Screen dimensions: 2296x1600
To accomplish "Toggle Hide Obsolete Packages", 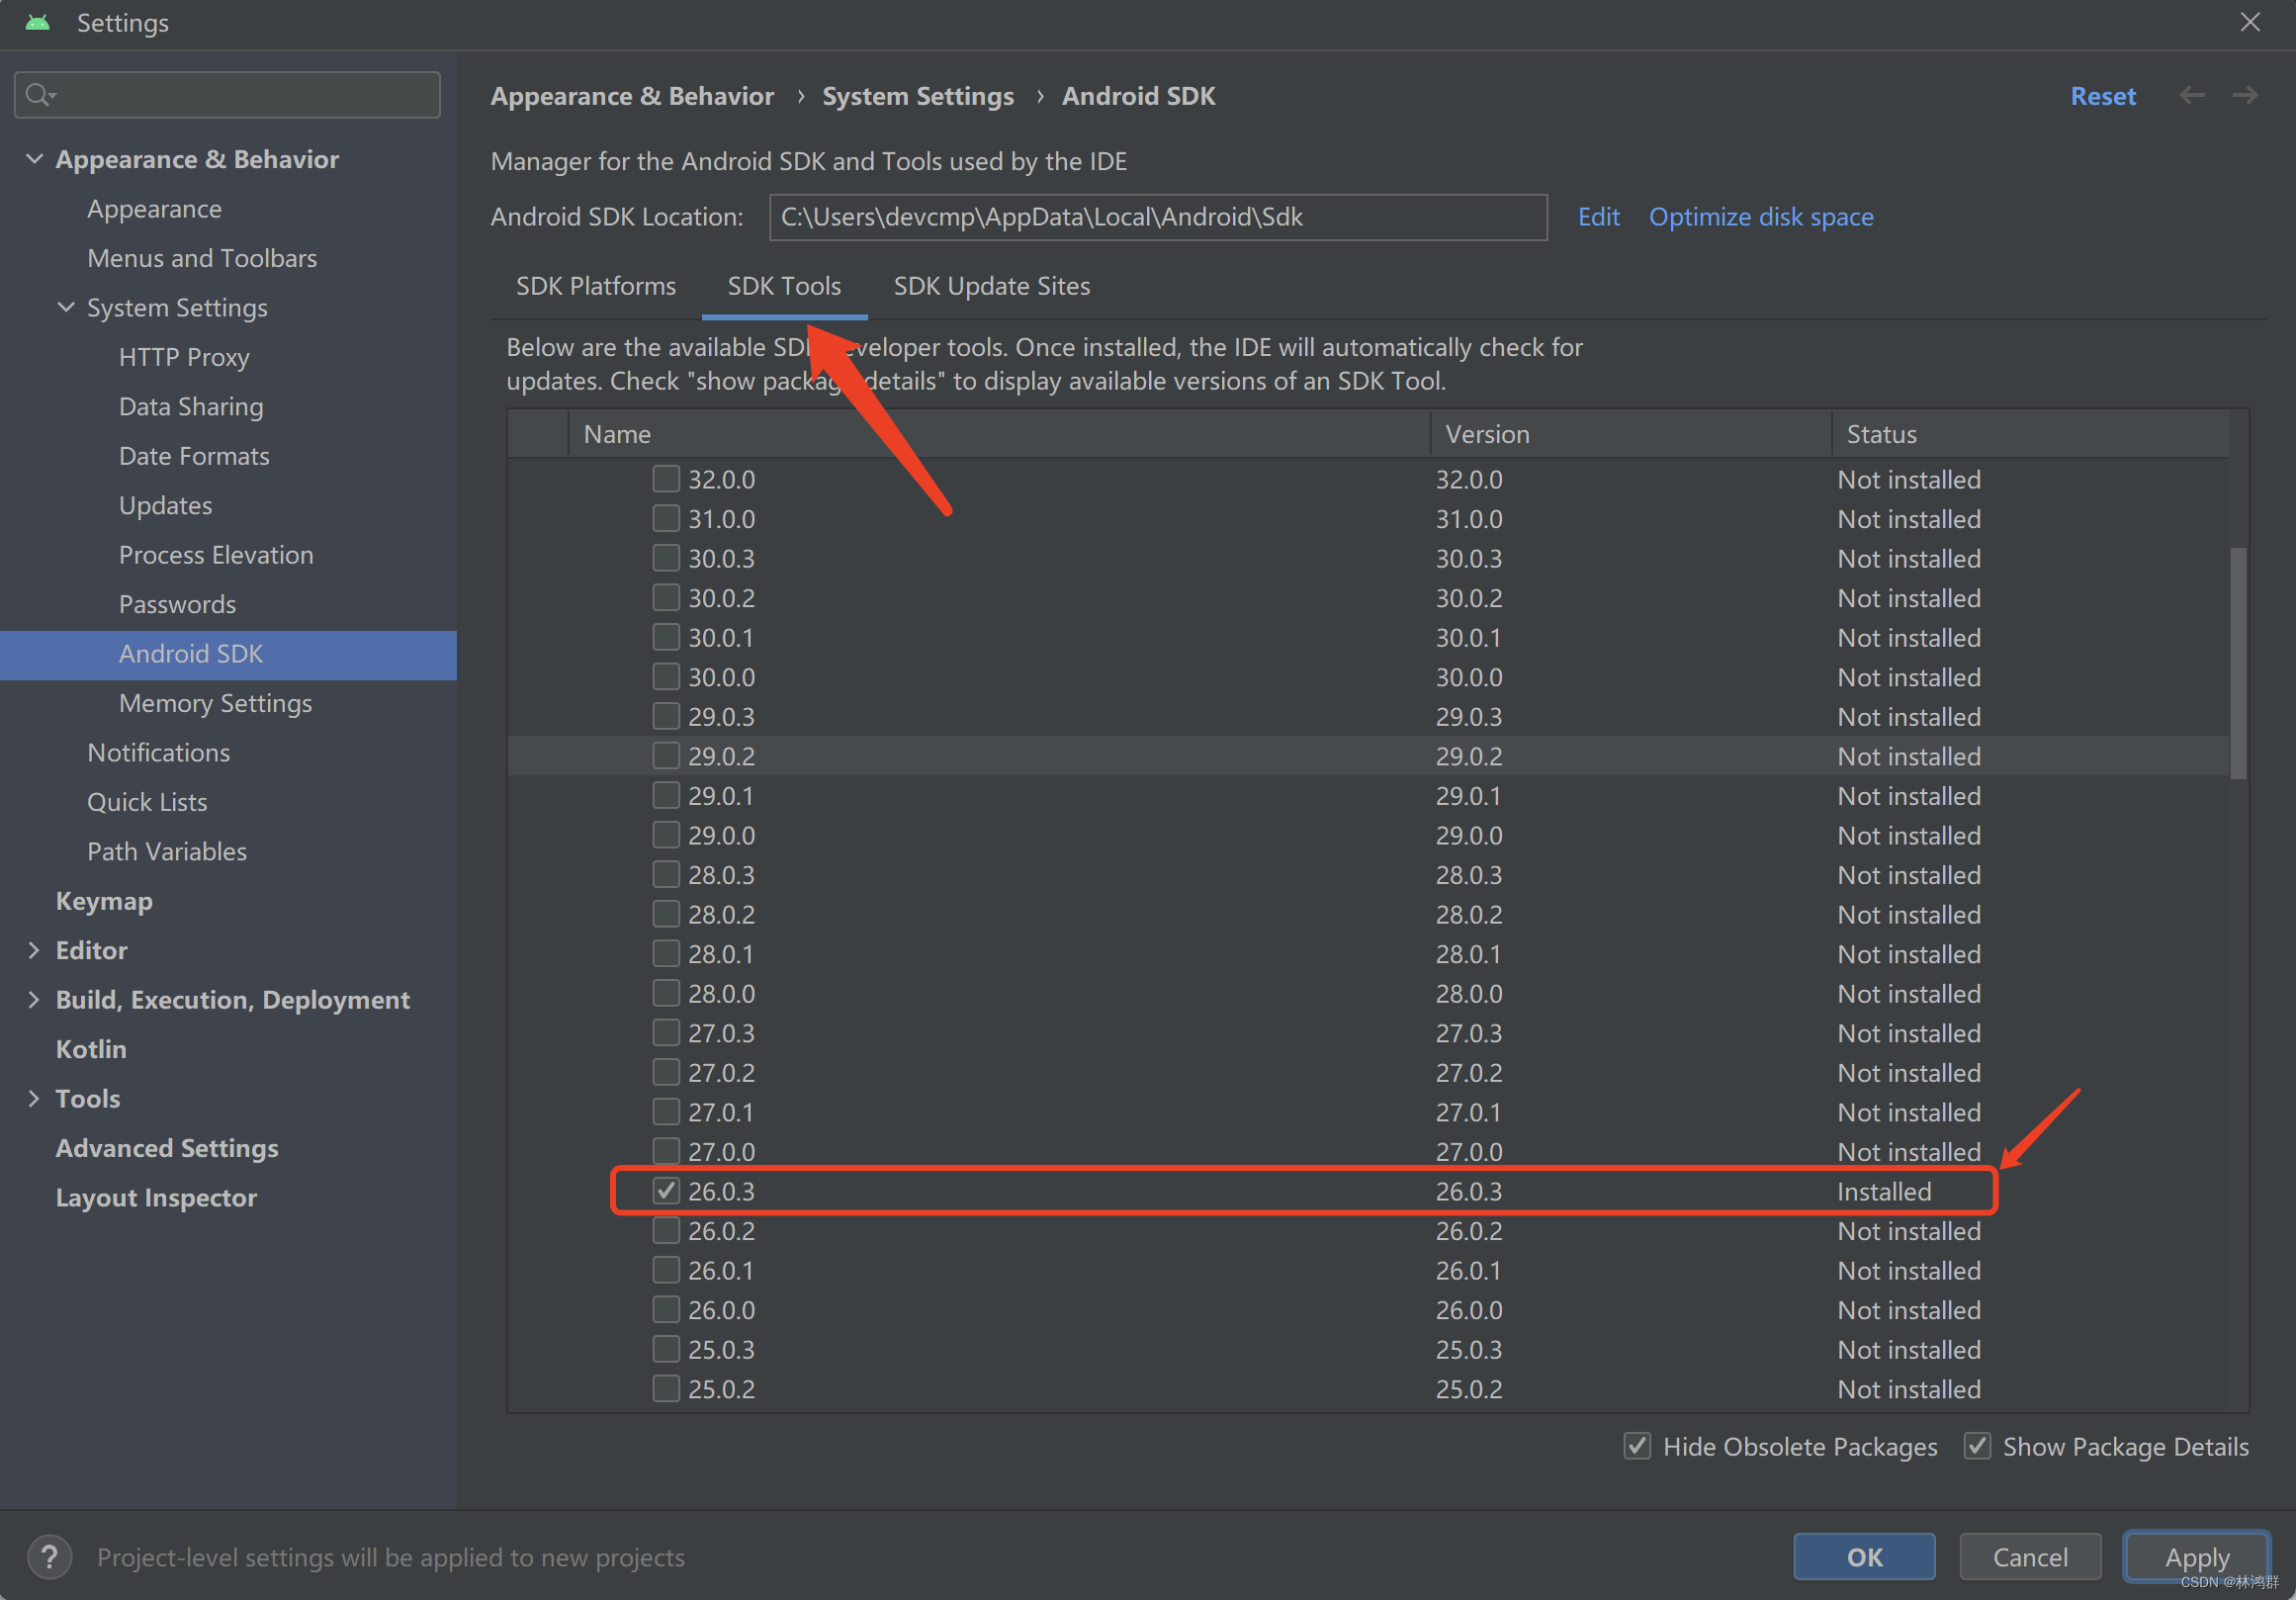I will click(x=1637, y=1446).
